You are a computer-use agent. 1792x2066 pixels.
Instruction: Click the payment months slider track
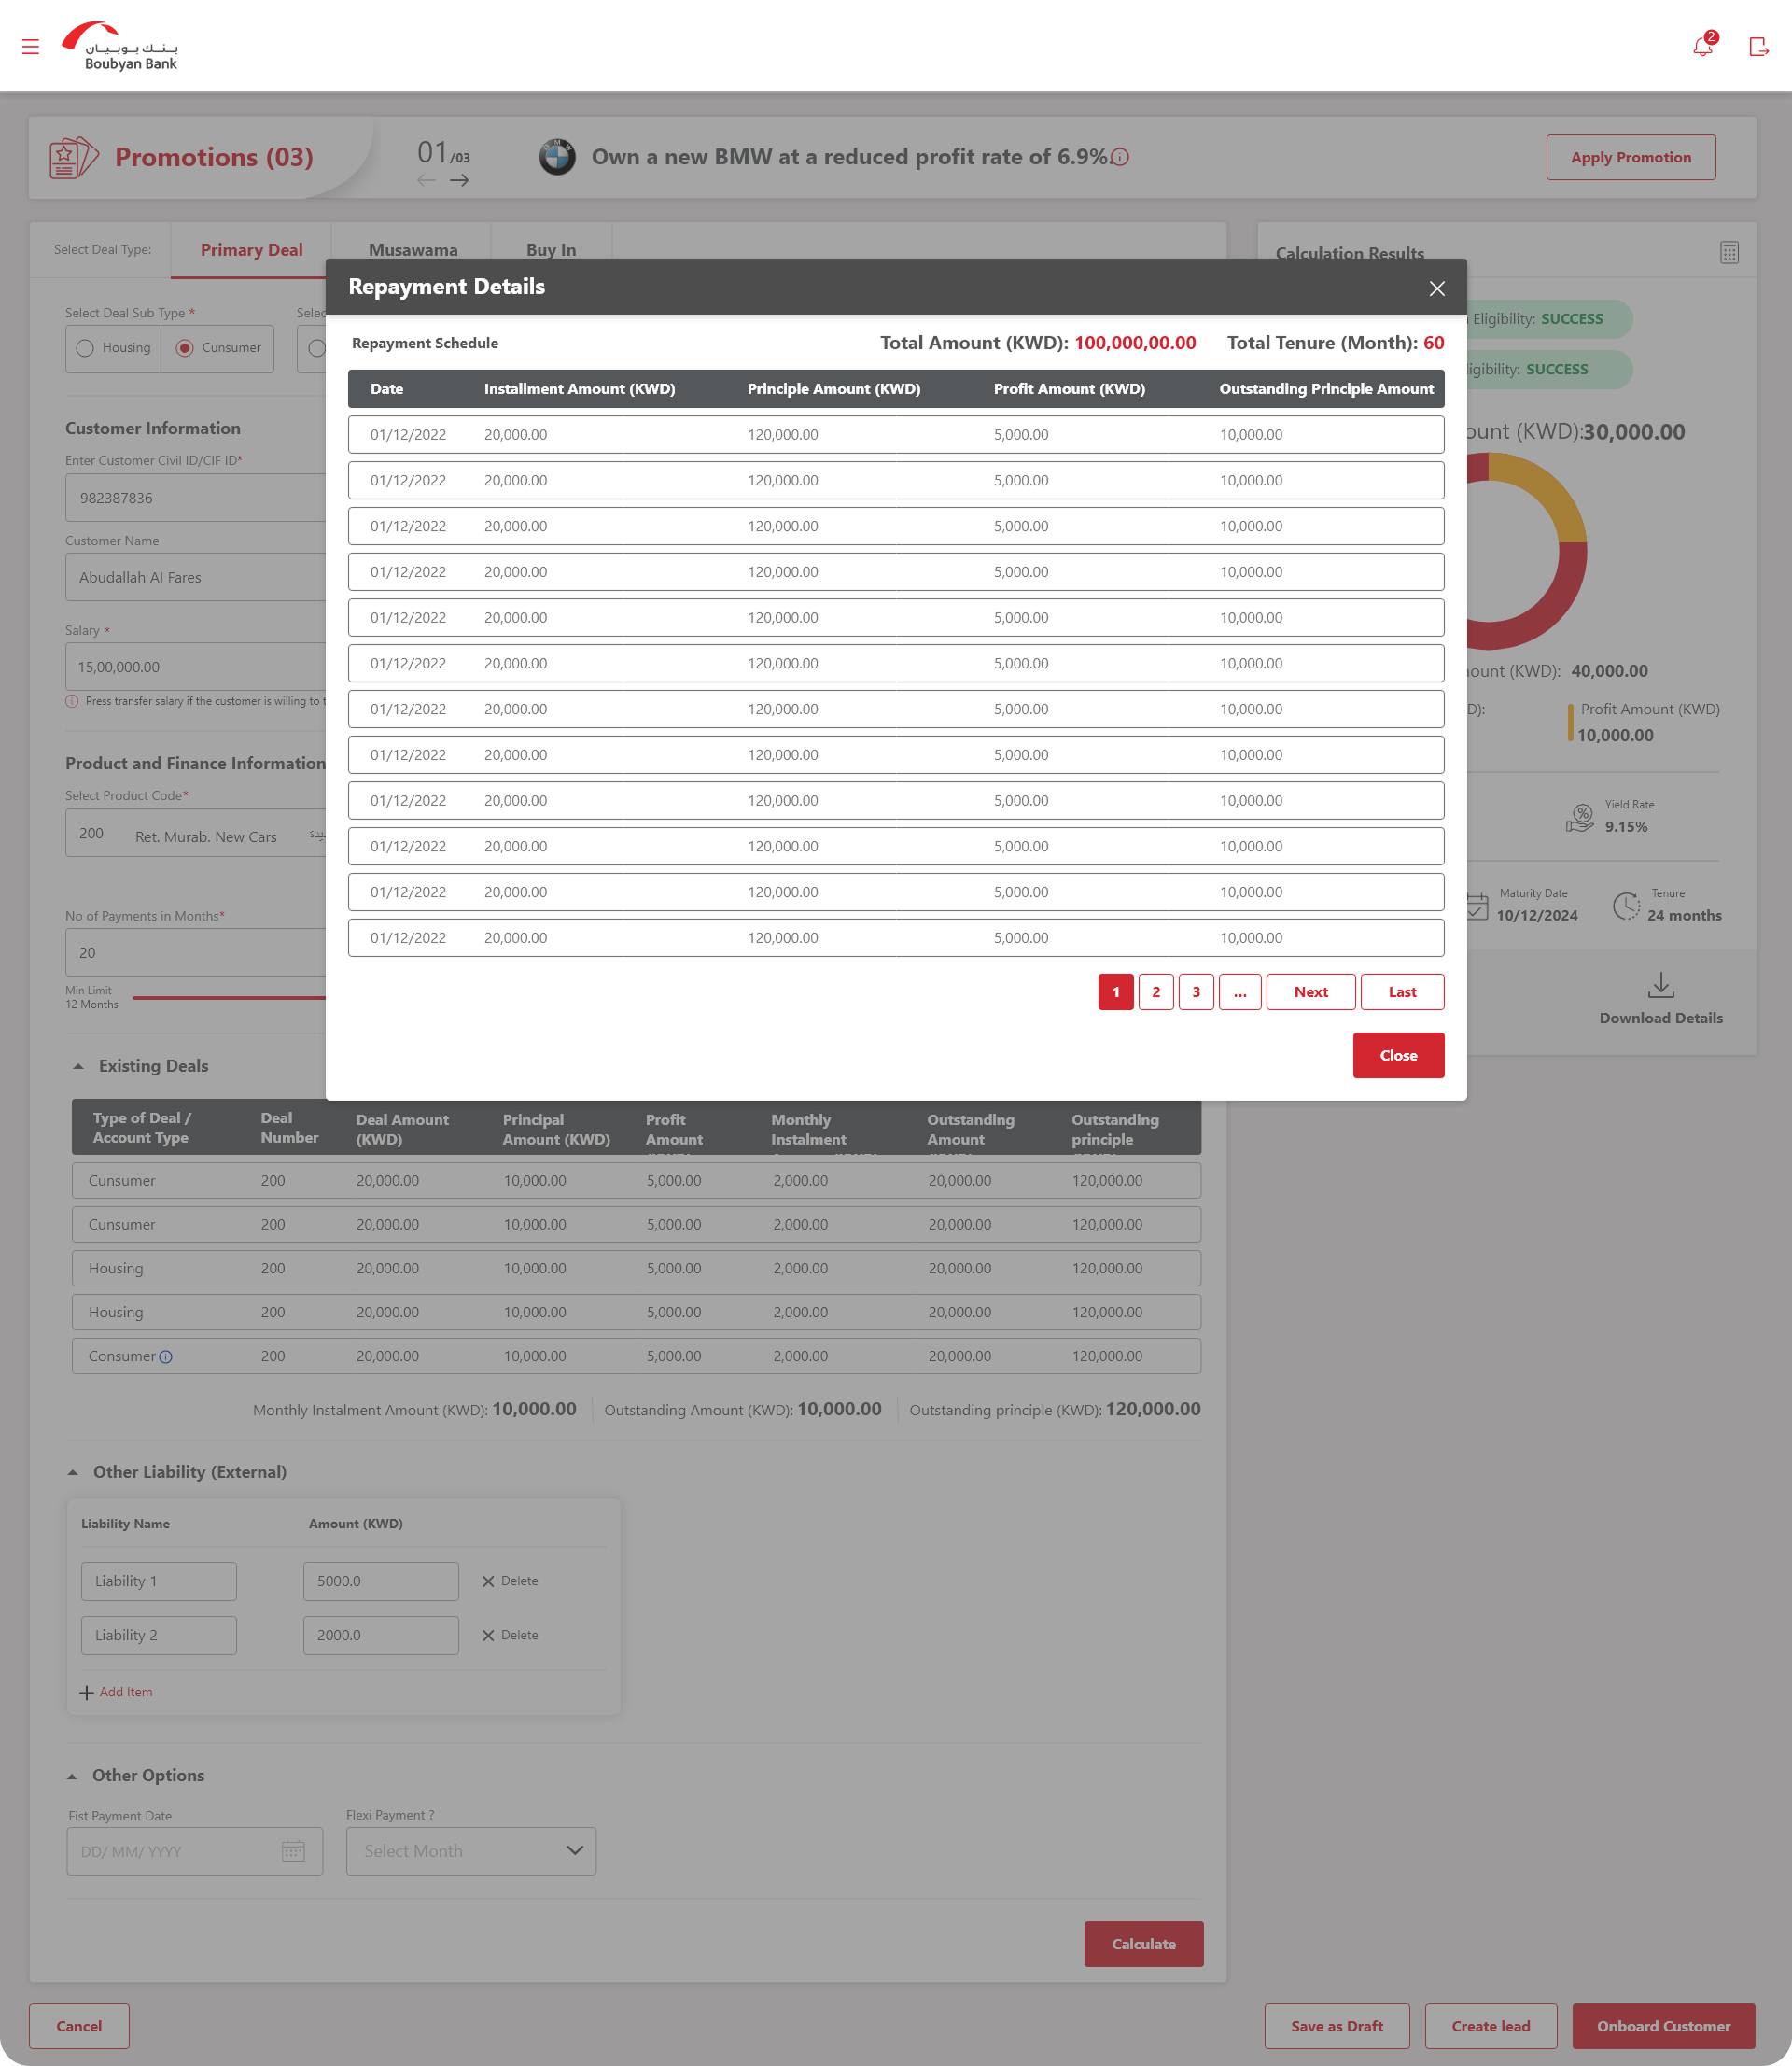click(x=230, y=997)
